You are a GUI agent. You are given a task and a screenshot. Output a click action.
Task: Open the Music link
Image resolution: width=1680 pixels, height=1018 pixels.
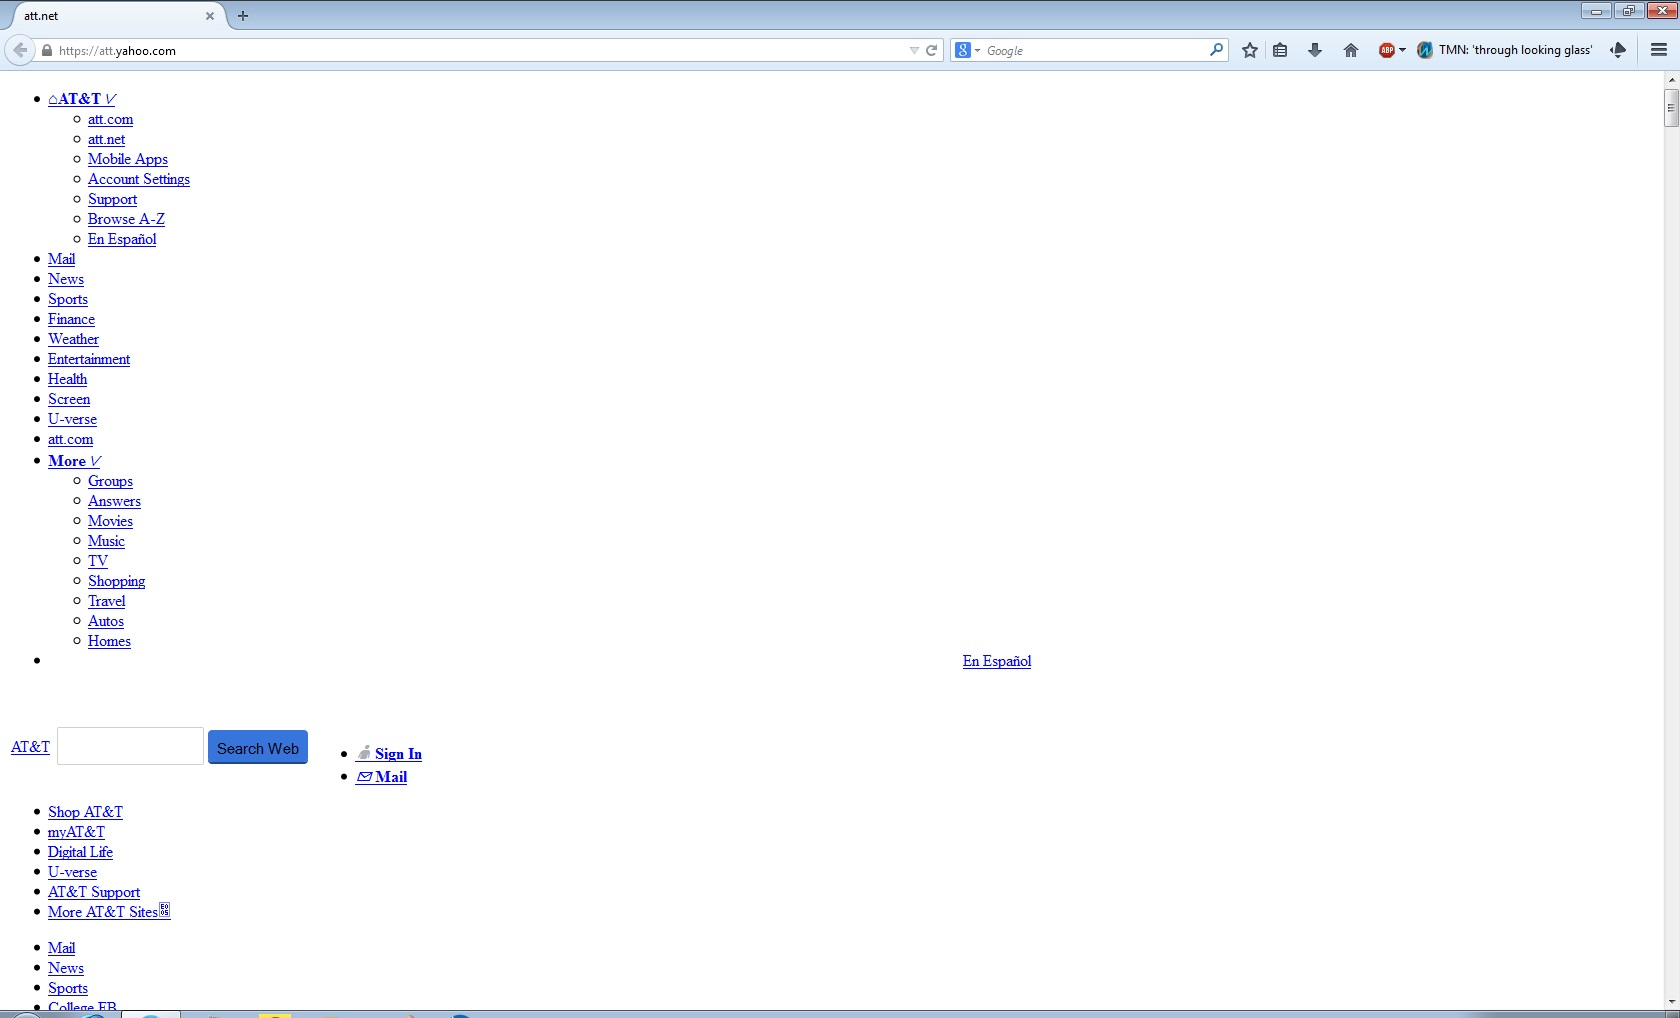point(106,541)
